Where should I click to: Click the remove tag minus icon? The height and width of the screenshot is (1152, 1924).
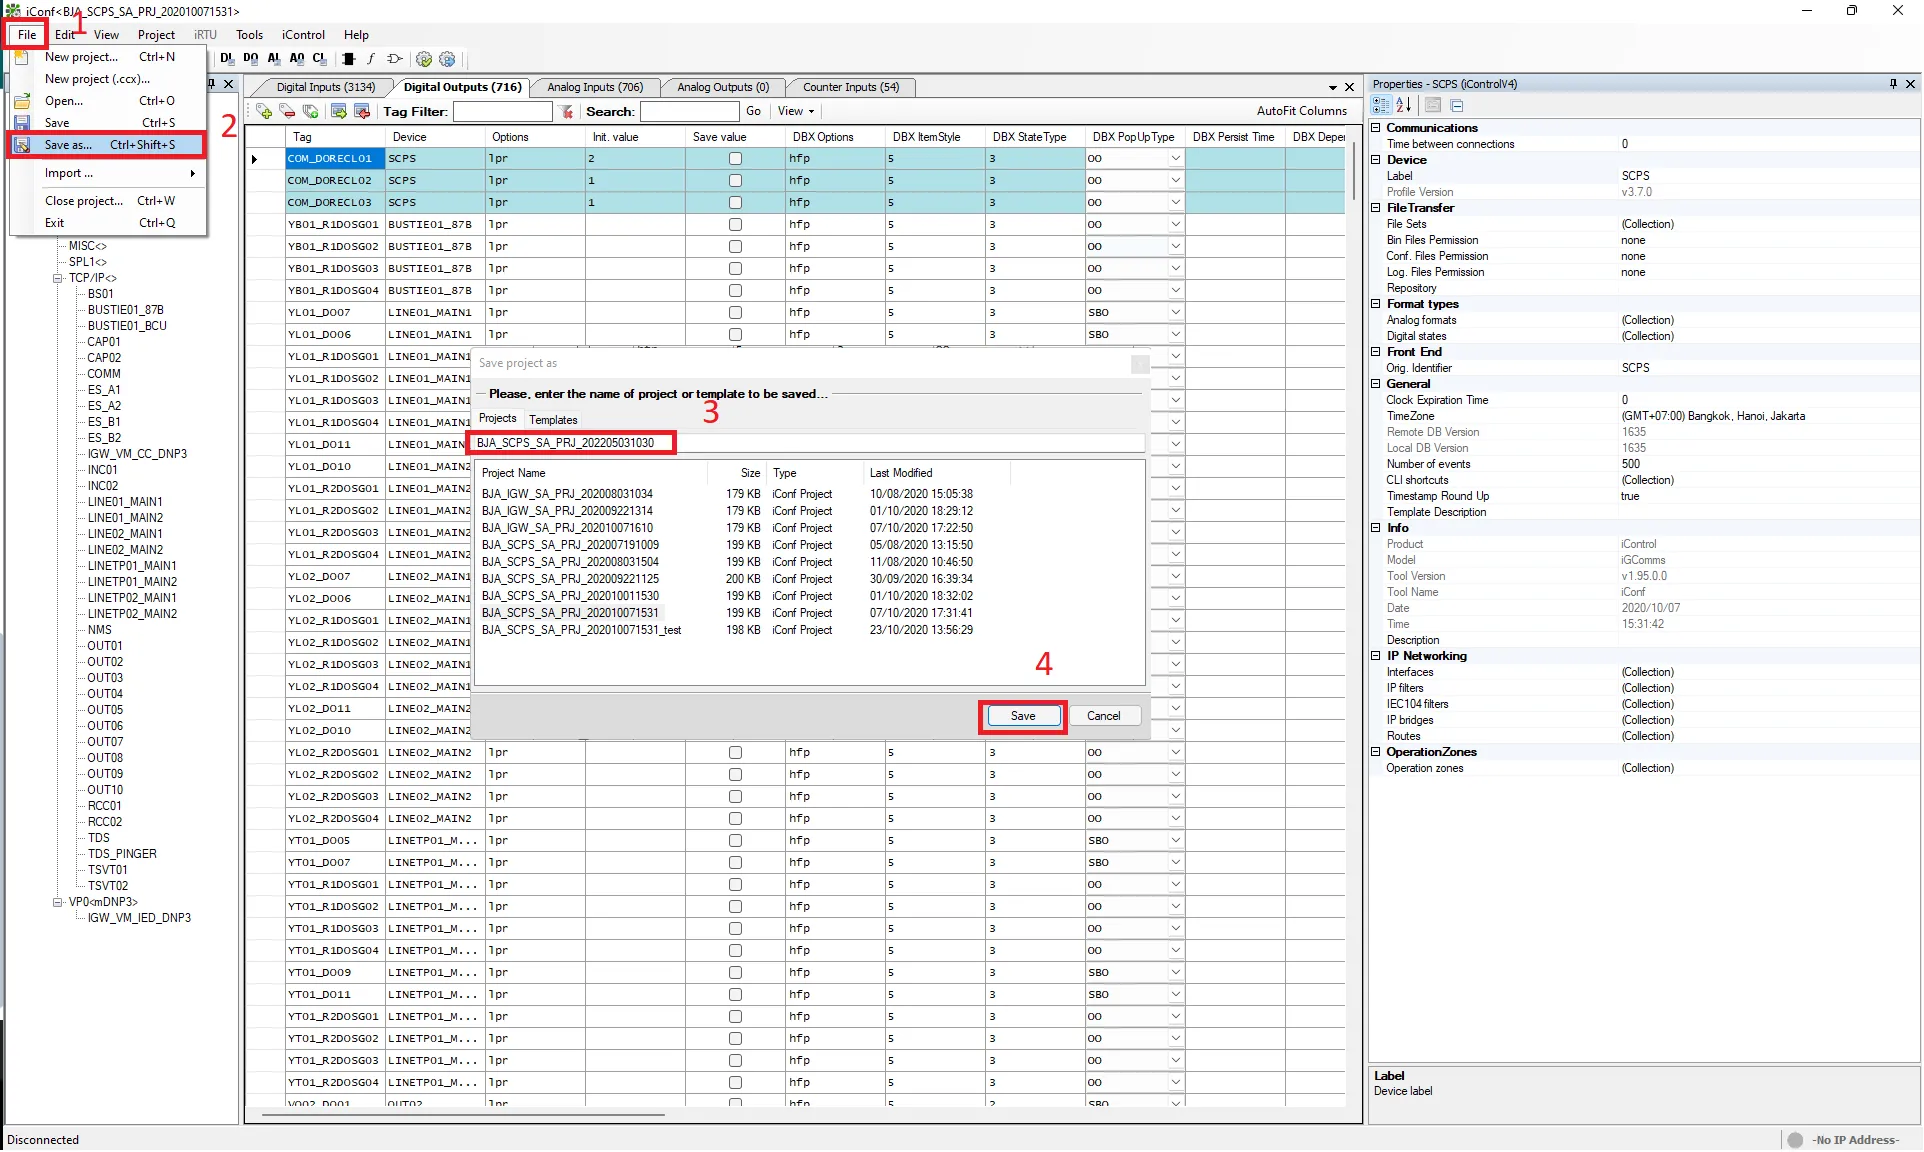(x=287, y=111)
